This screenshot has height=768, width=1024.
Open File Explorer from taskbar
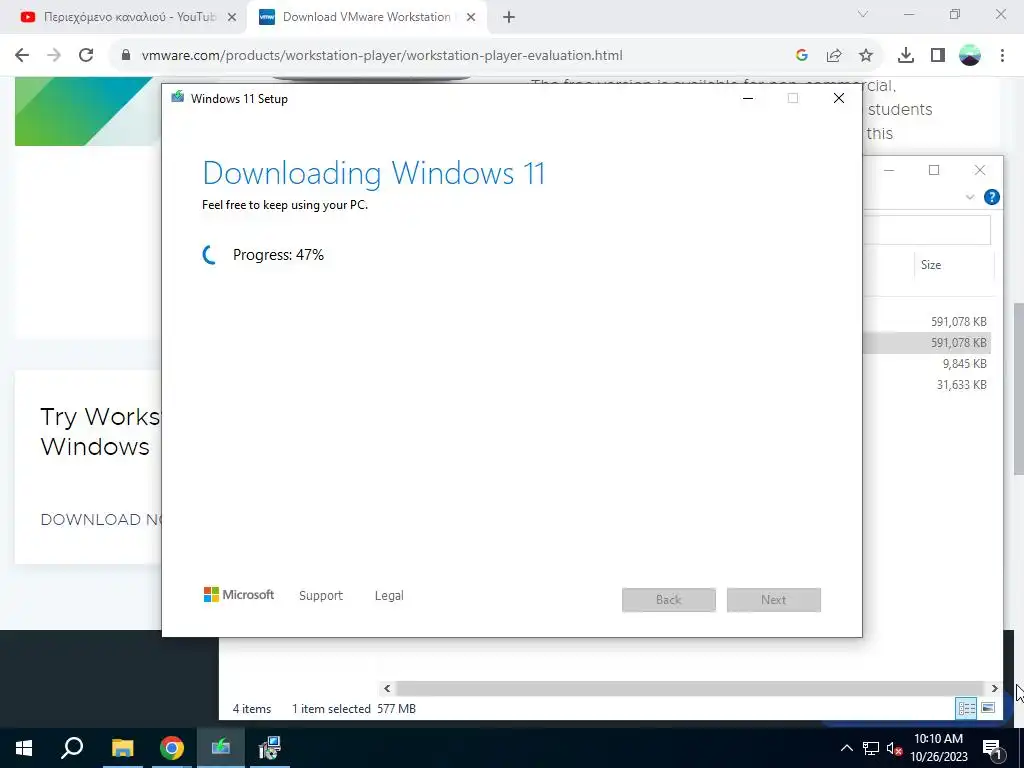tap(122, 748)
